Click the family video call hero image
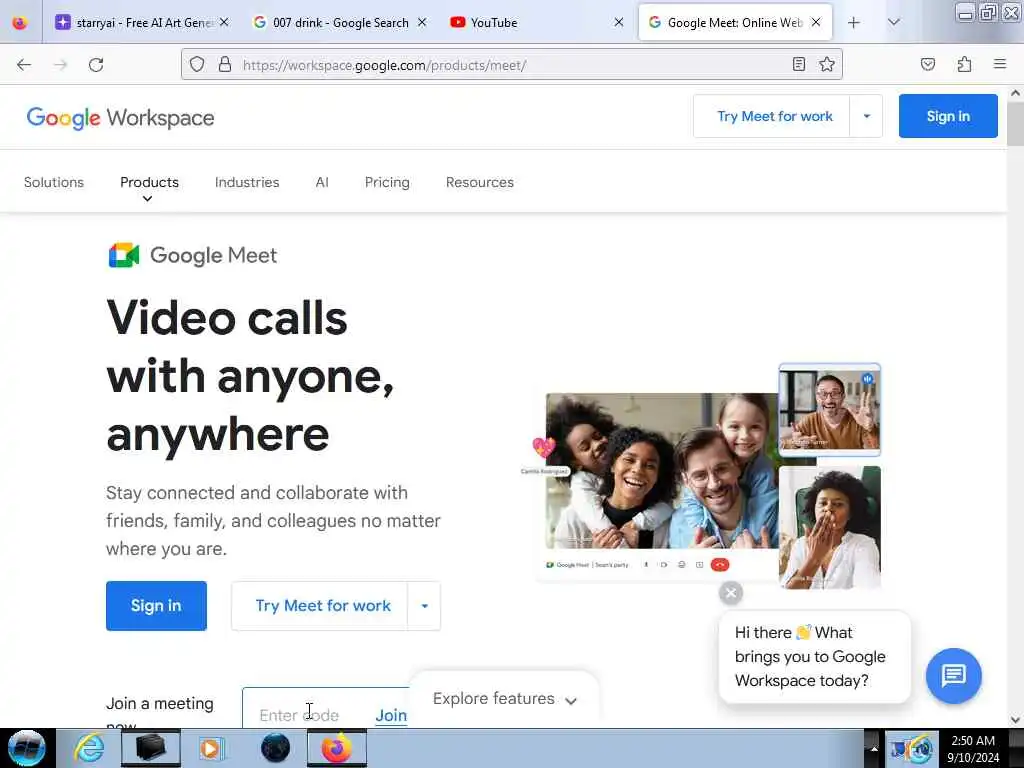This screenshot has height=768, width=1024. point(662,471)
